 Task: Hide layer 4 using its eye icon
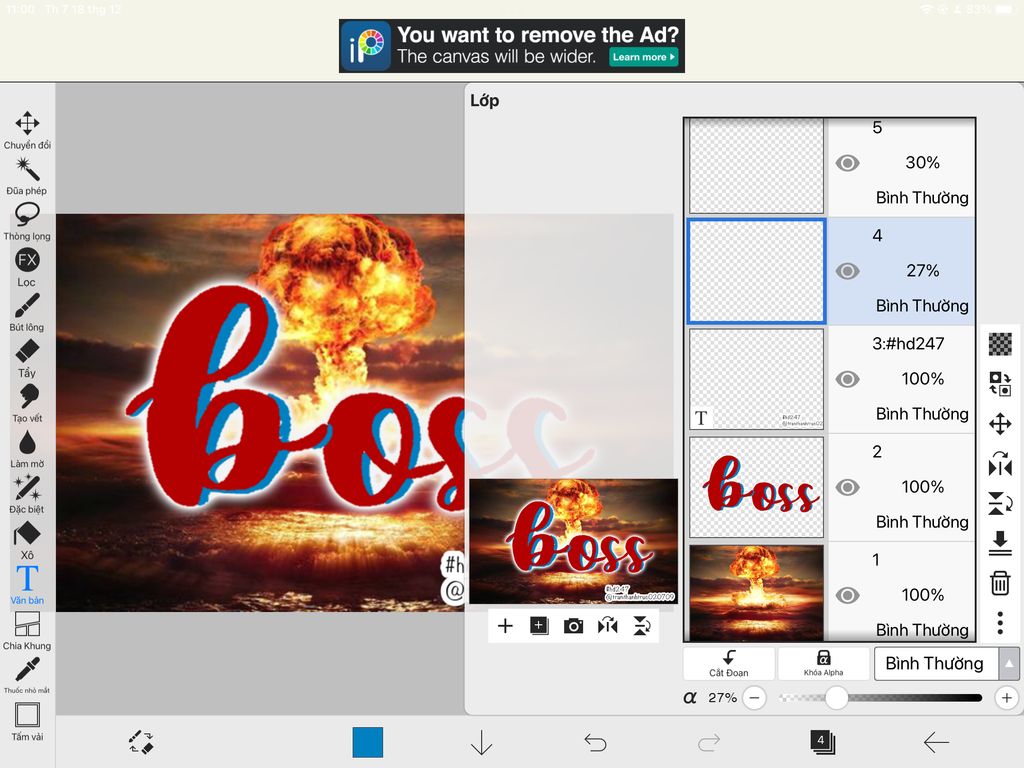[x=847, y=271]
